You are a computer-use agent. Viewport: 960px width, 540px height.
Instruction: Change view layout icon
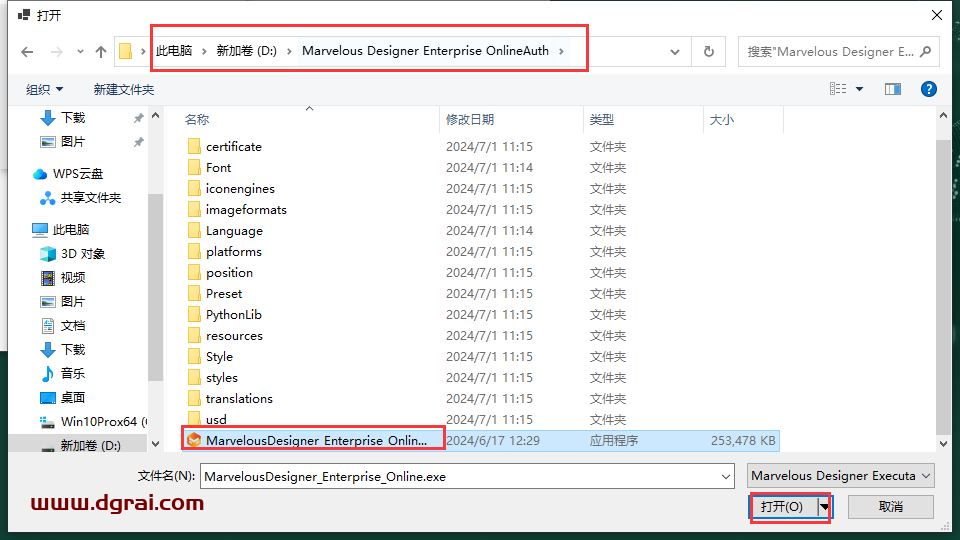point(838,89)
